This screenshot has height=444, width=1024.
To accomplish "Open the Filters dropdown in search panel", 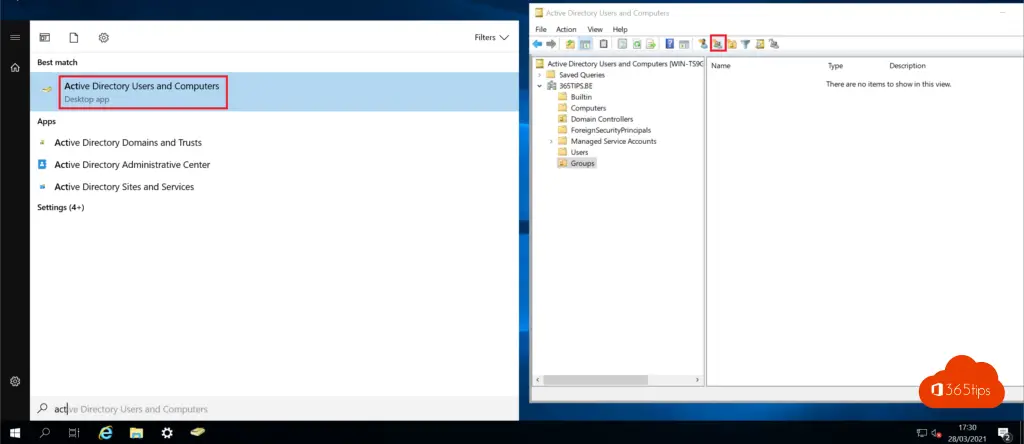I will (x=491, y=38).
